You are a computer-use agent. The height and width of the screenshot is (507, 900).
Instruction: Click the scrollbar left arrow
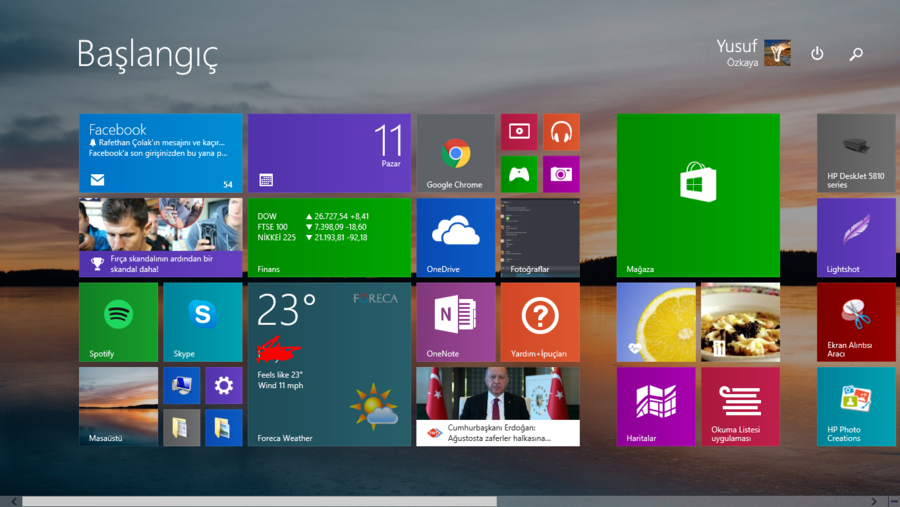pyautogui.click(x=13, y=501)
